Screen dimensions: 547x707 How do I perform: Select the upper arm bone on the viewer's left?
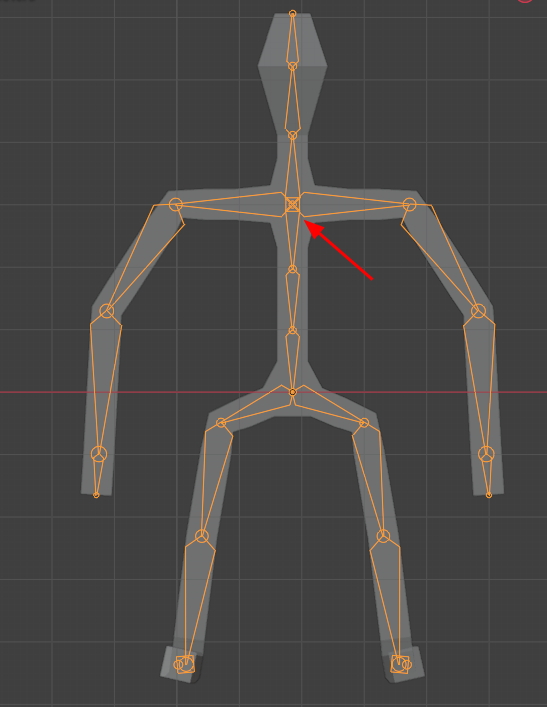(x=143, y=256)
